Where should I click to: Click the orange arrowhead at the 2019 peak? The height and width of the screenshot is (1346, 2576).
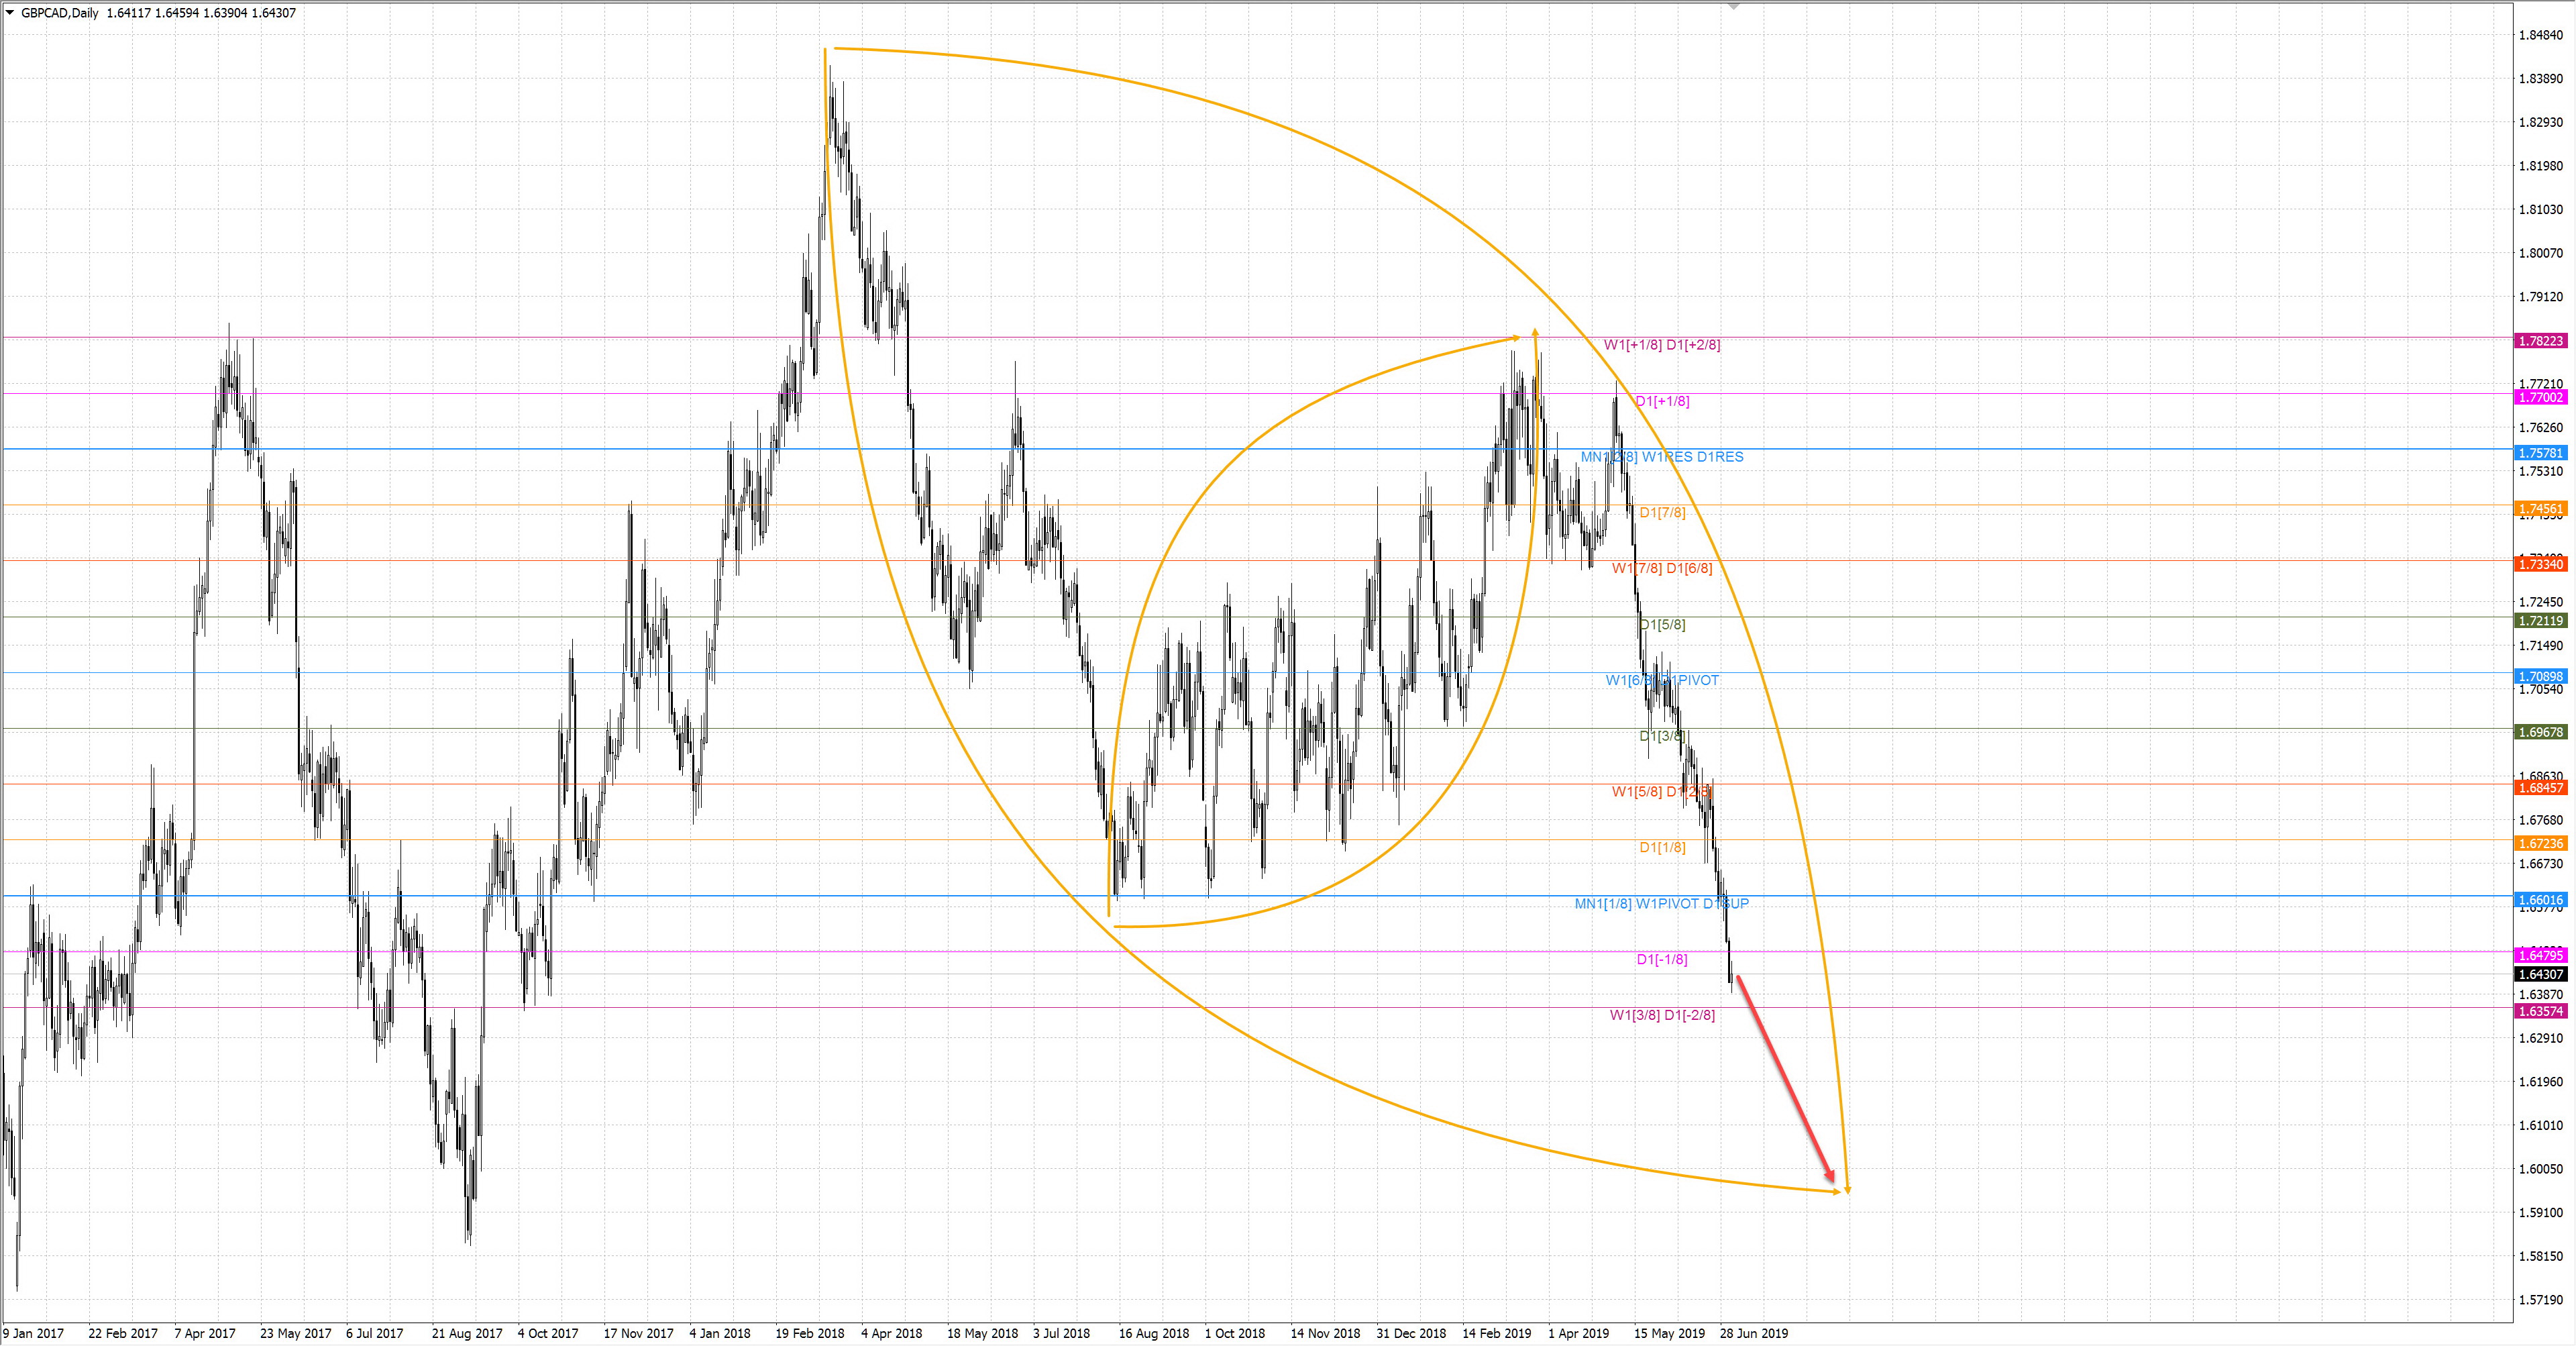point(1535,332)
